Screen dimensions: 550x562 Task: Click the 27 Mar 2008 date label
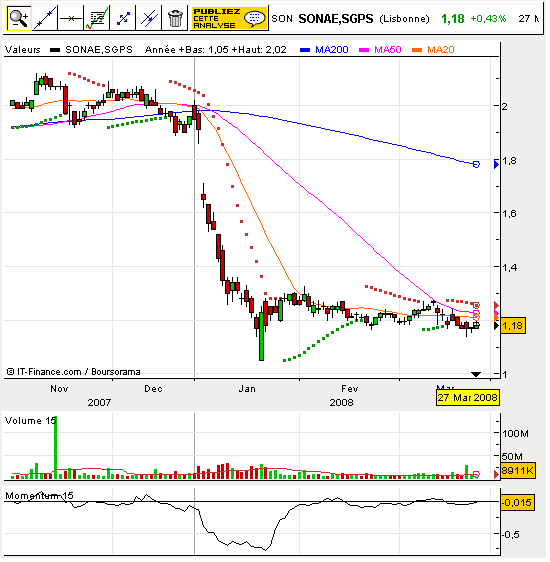click(x=468, y=398)
